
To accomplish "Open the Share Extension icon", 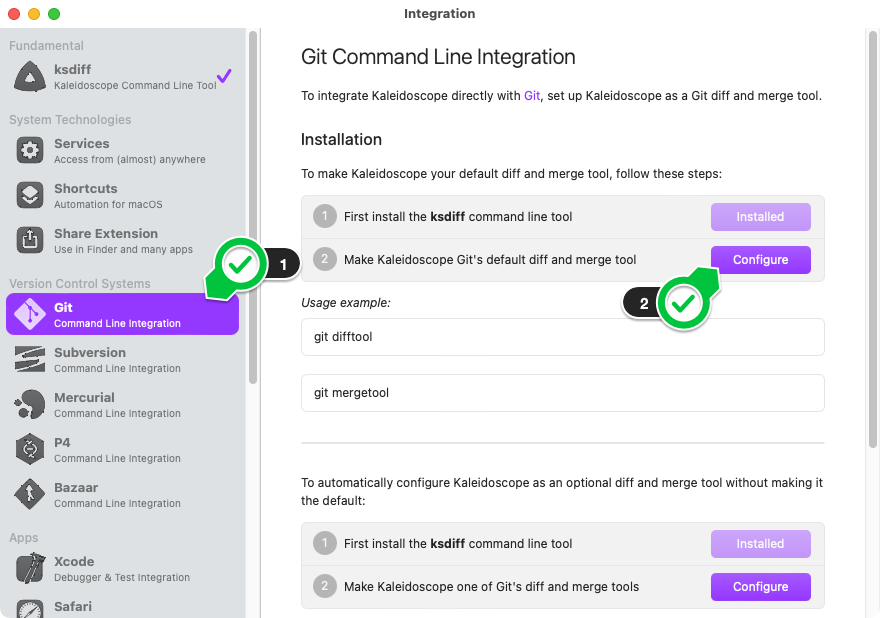I will [30, 241].
